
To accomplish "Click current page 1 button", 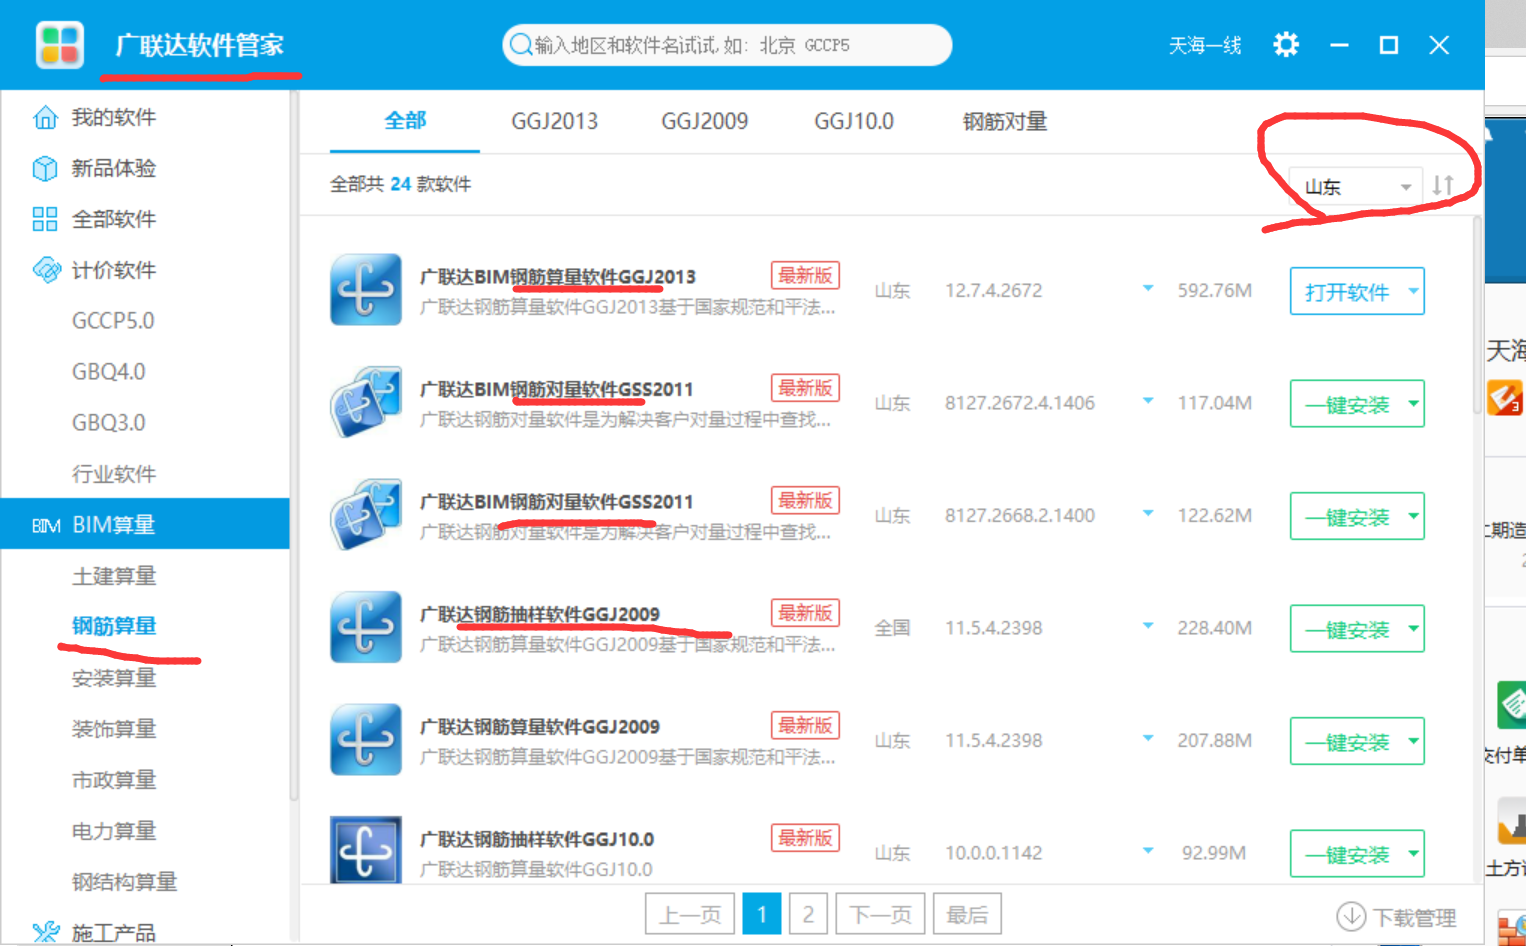I will point(762,914).
